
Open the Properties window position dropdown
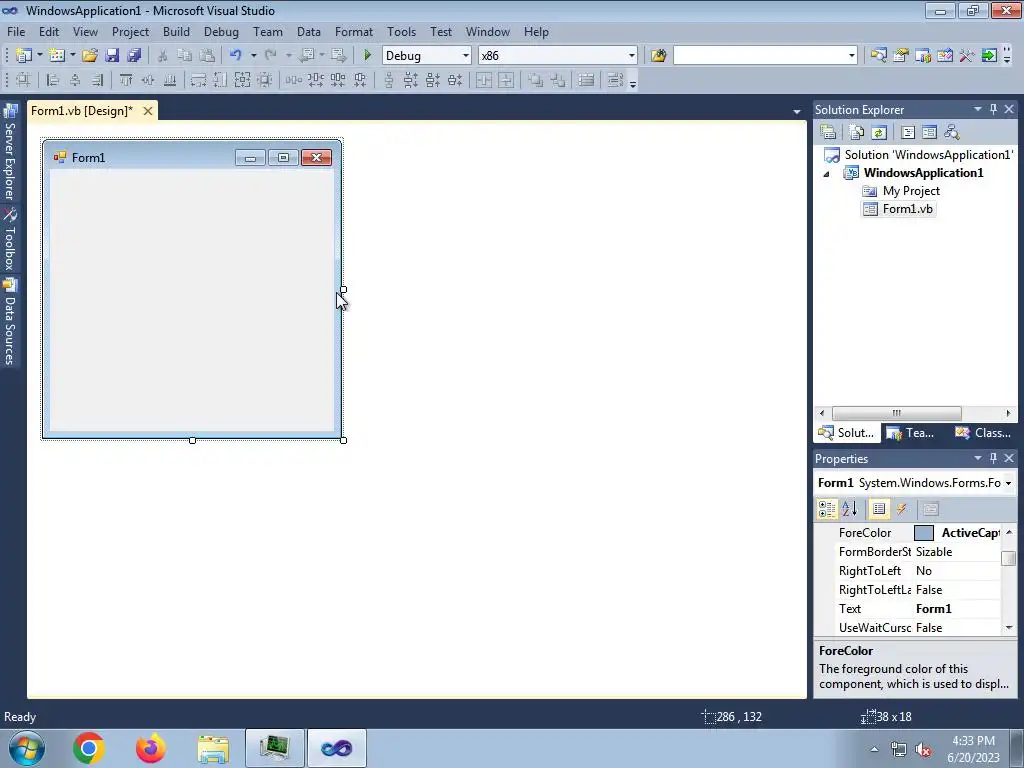(x=978, y=458)
